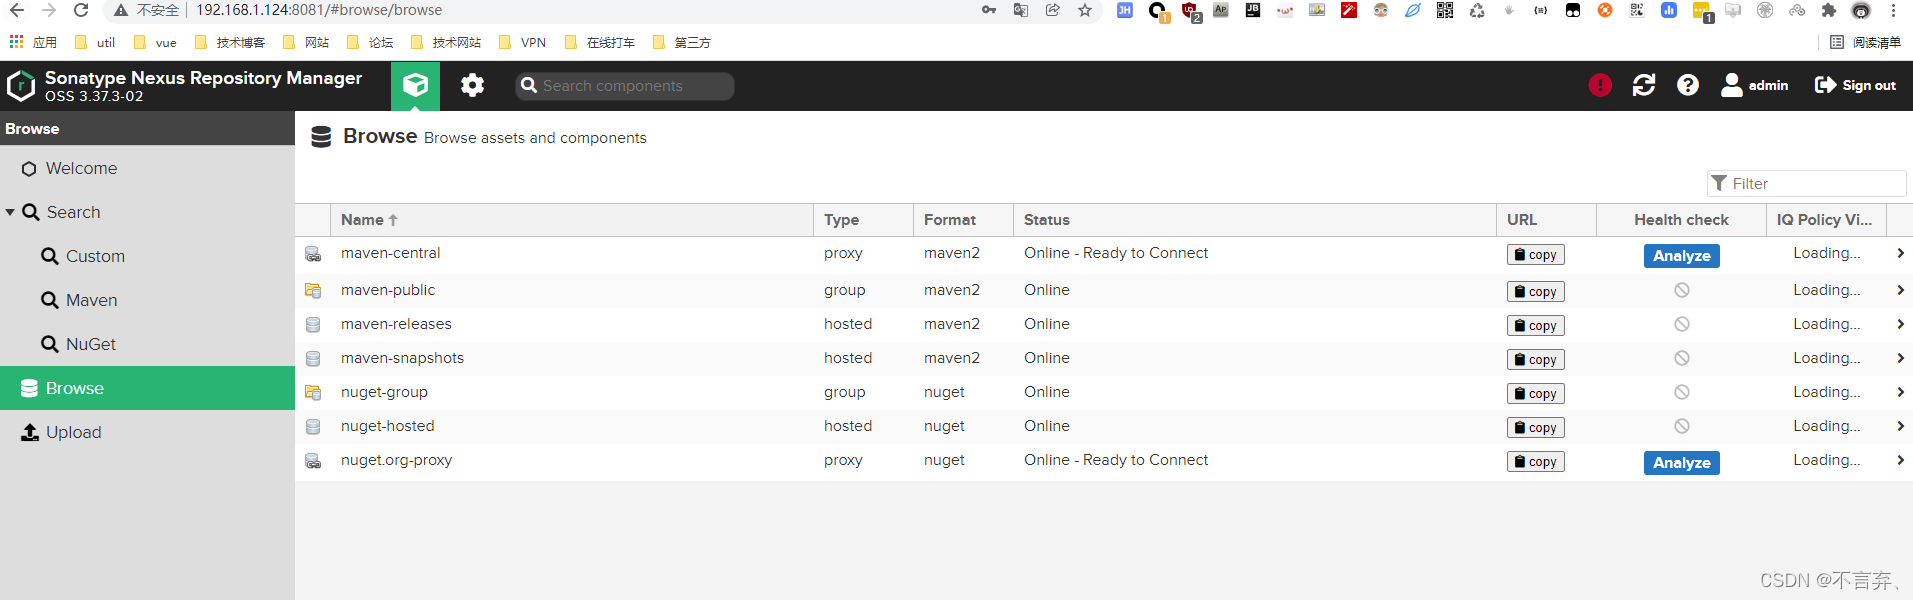Expand the nuget-hosted row chevron
Image resolution: width=1913 pixels, height=600 pixels.
pyautogui.click(x=1900, y=426)
